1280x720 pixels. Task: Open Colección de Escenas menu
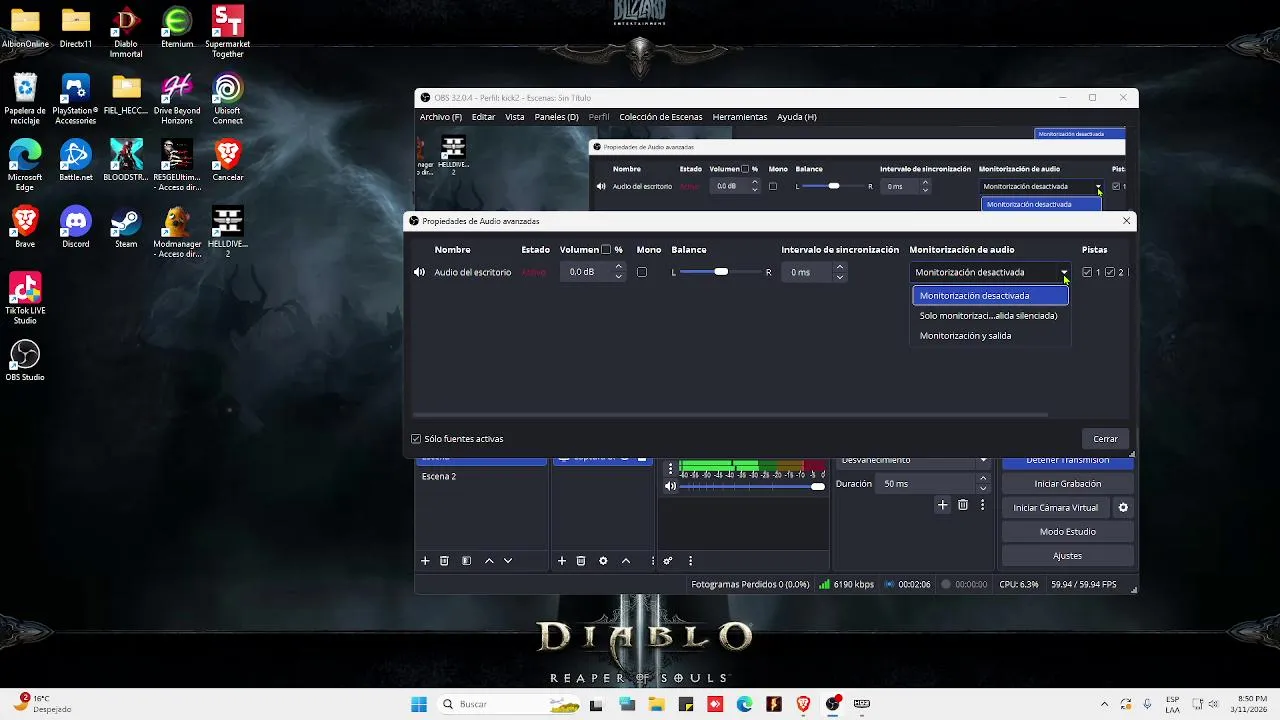click(x=661, y=117)
